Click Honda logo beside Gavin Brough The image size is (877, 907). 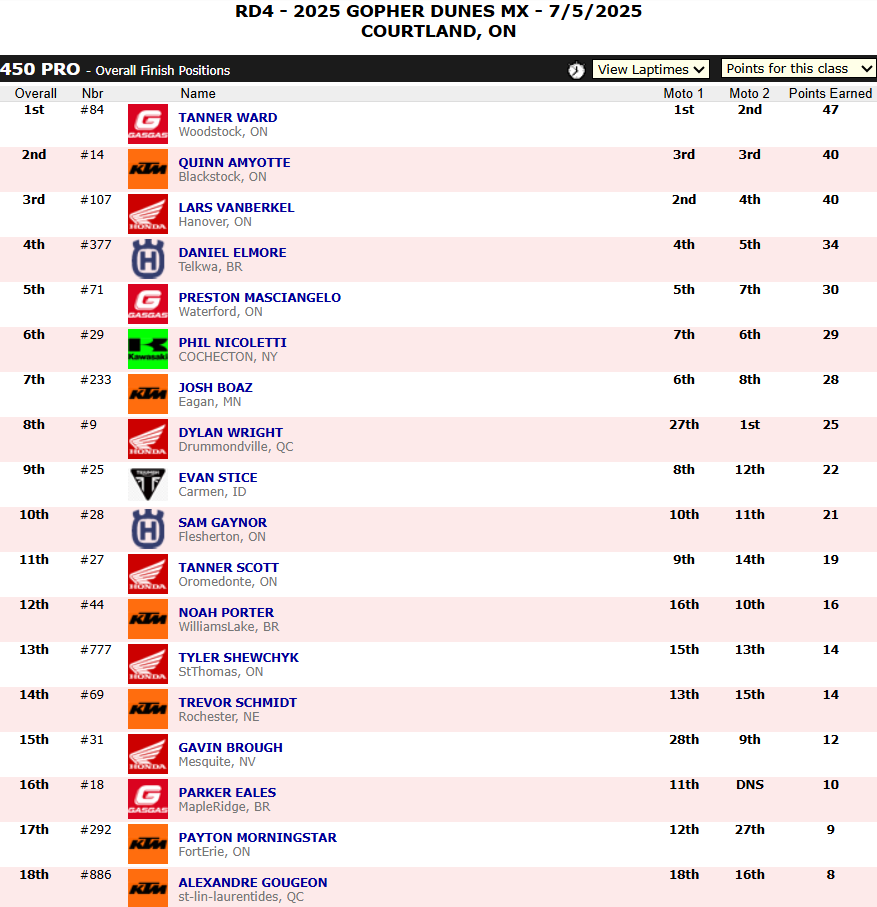coord(148,754)
